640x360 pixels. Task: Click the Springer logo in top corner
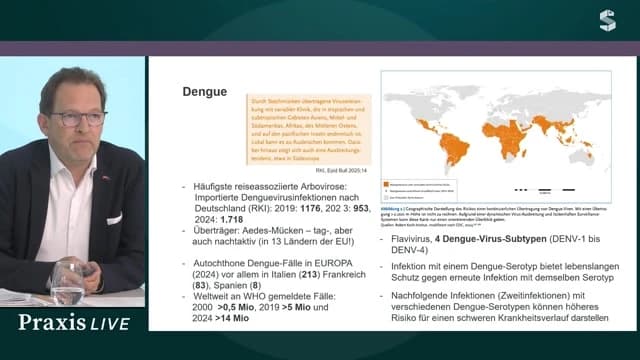pos(608,21)
